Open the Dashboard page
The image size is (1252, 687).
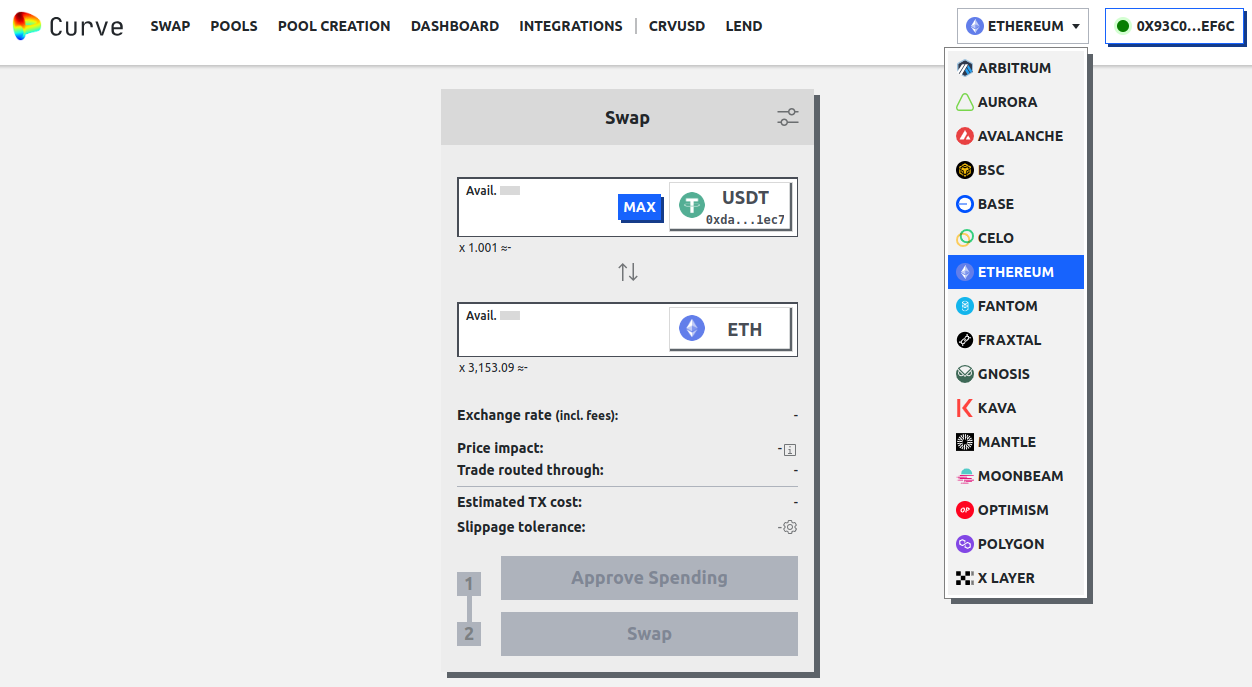455,26
